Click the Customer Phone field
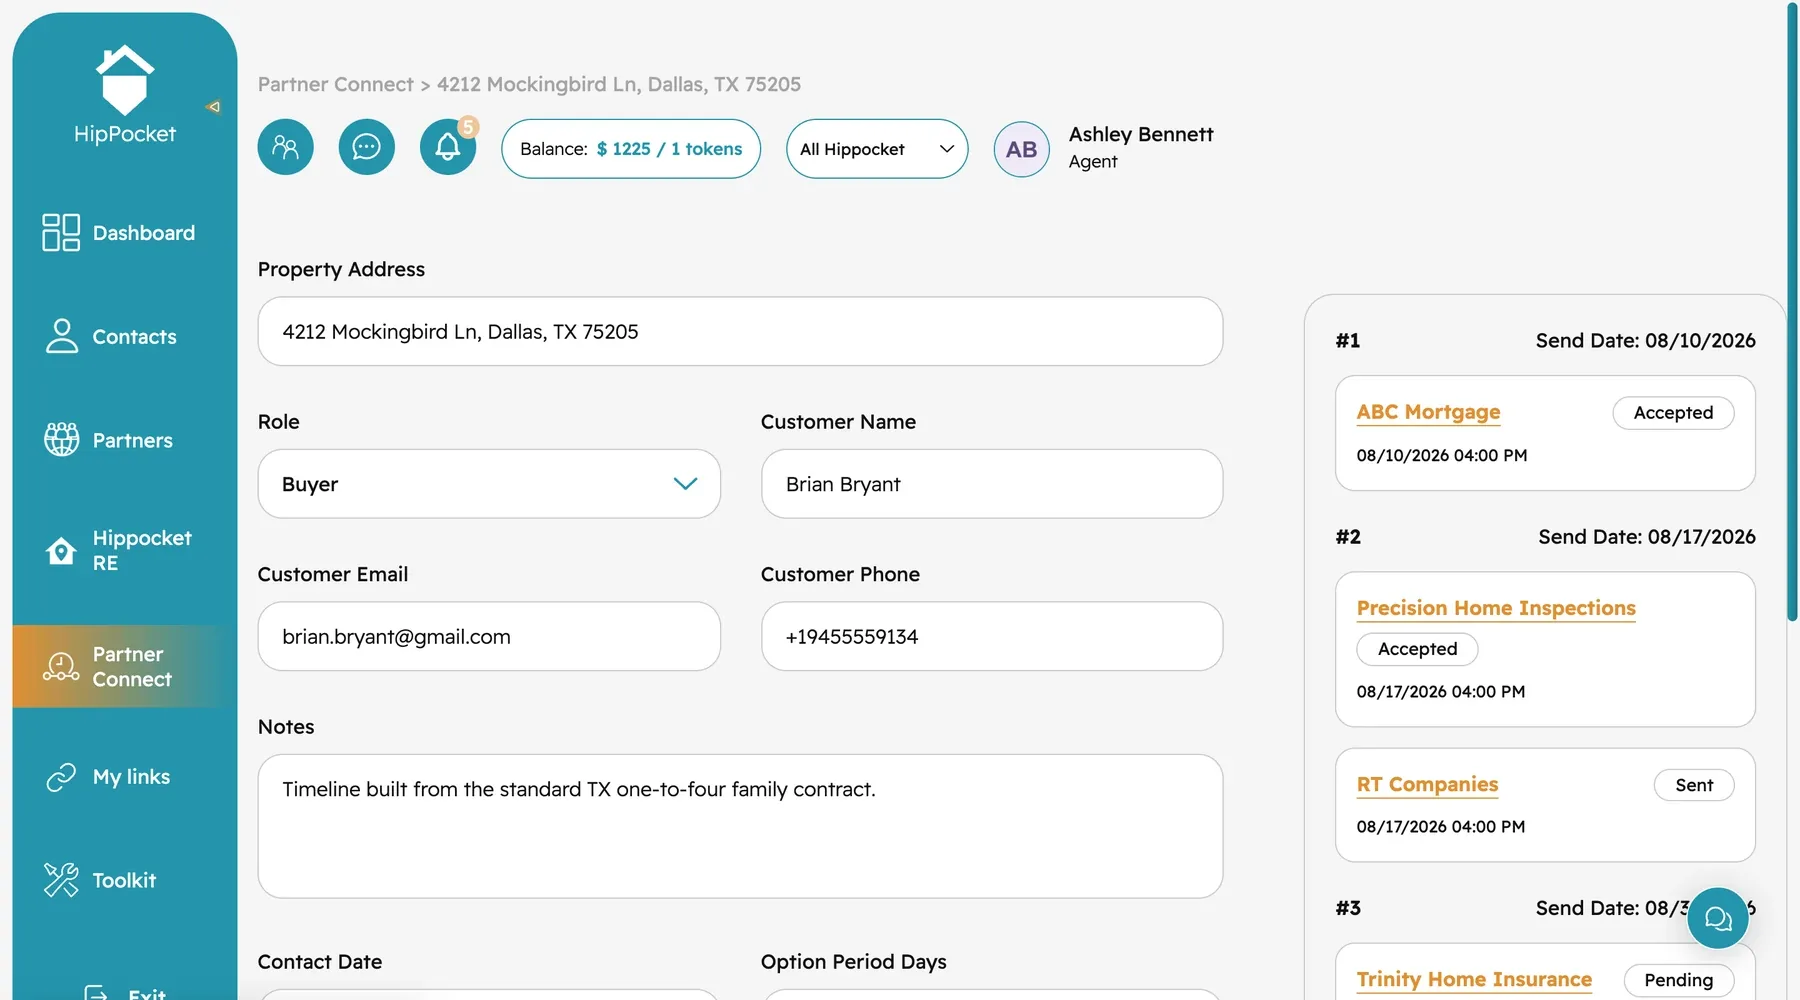Screen dimensions: 1800x1000 992,636
